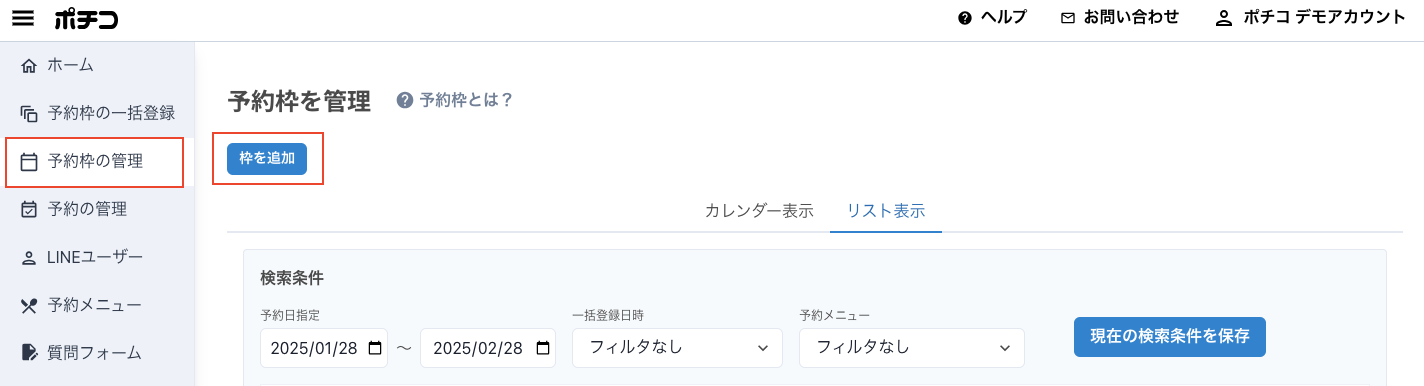Click the help question mark icon
Viewport: 1424px width, 386px height.
click(964, 18)
